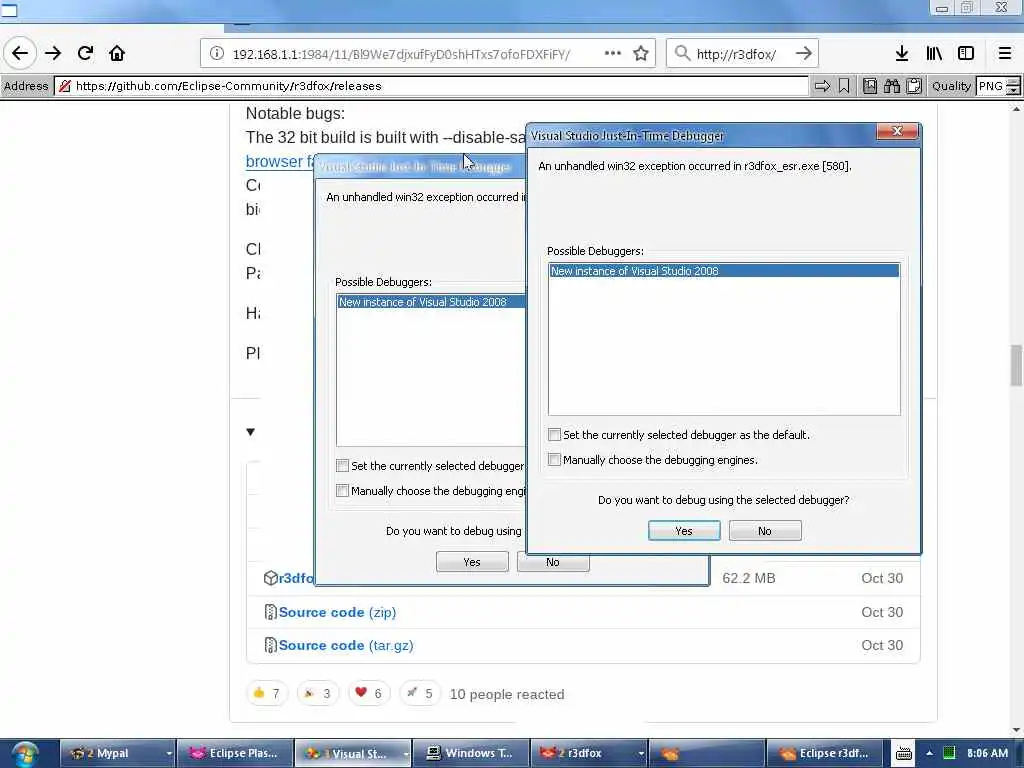Switch to Eclipse r3df... taskbar window
This screenshot has width=1024, height=768.
click(x=825, y=754)
